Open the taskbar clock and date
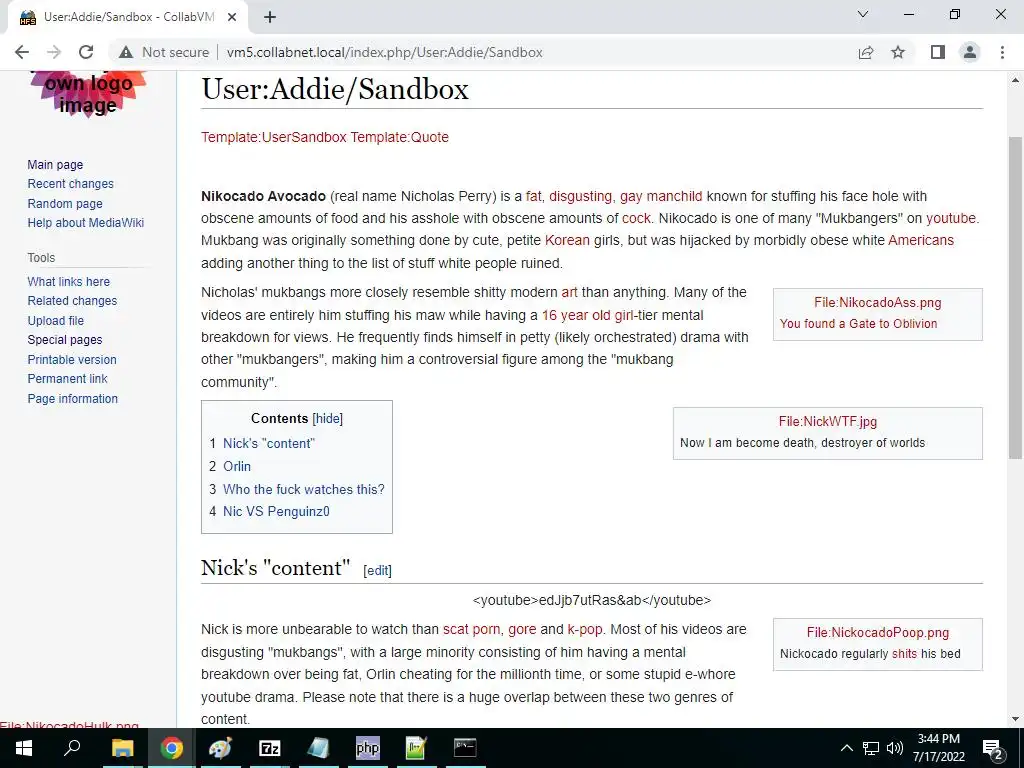Screen dimensions: 1024x768 point(938,748)
